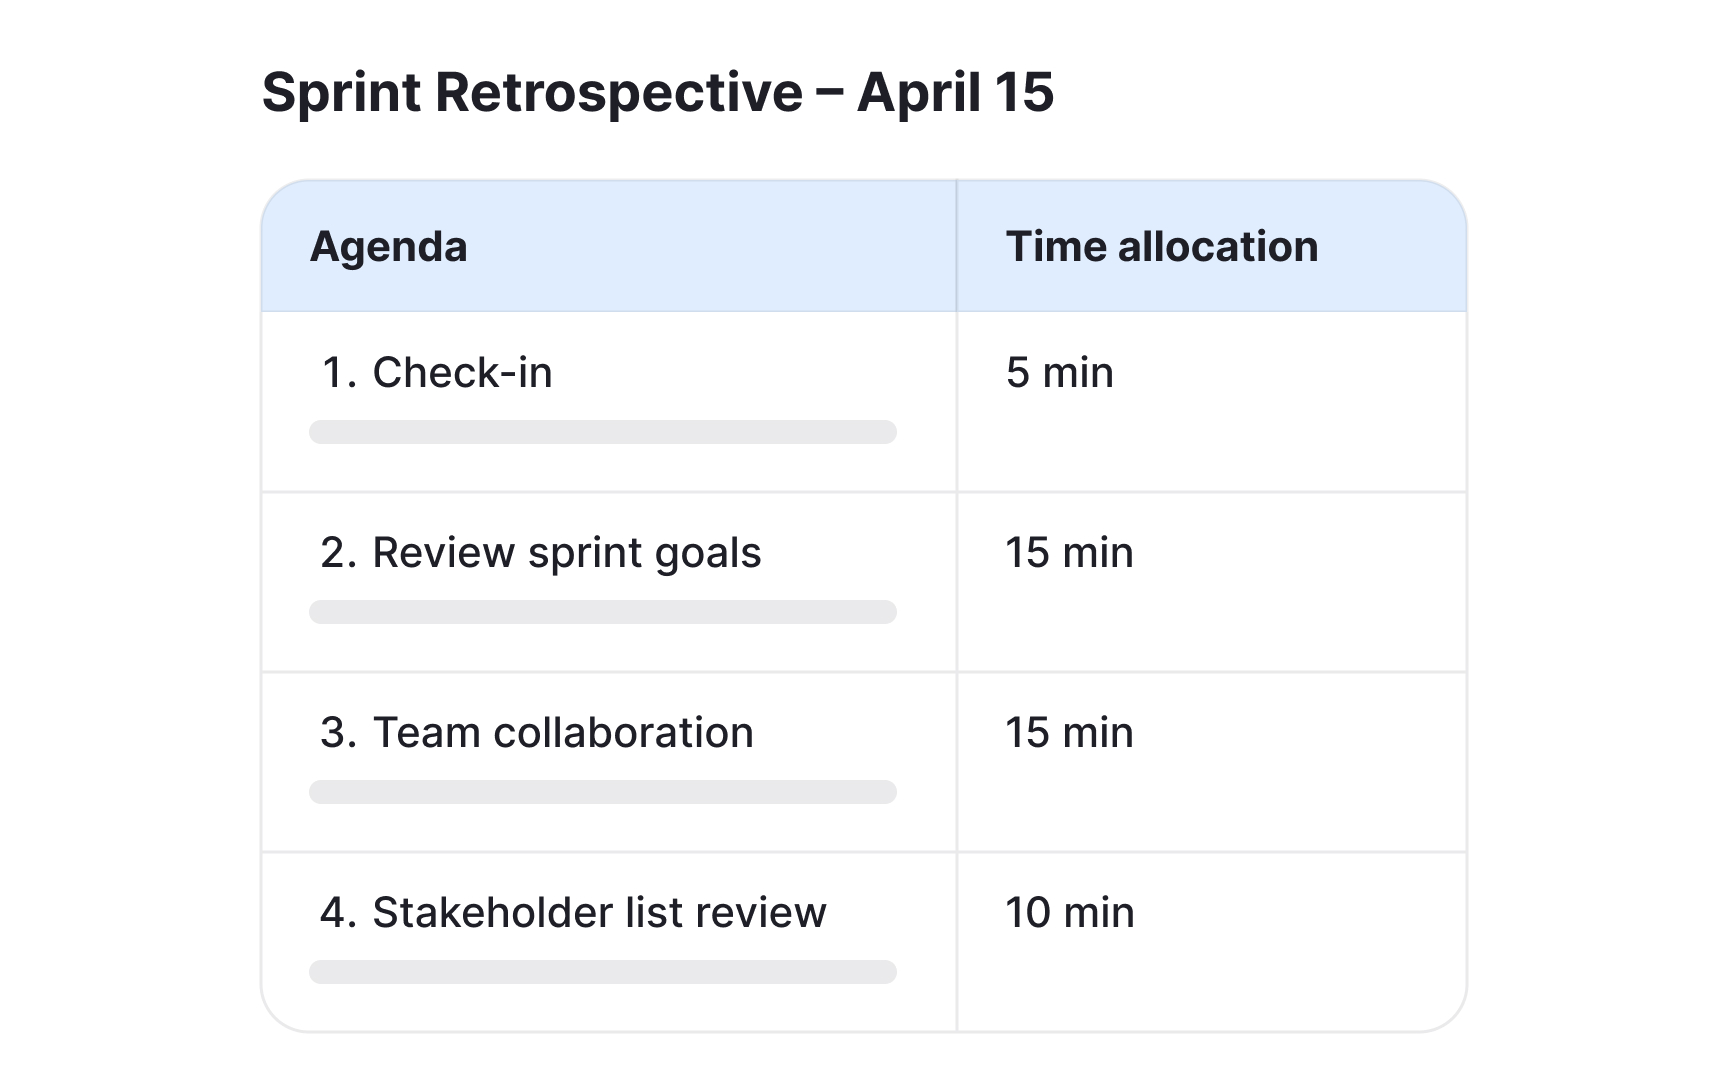This screenshot has width=1728, height=1080.
Task: Click the gray bar under Stakeholder list review
Action: (602, 972)
